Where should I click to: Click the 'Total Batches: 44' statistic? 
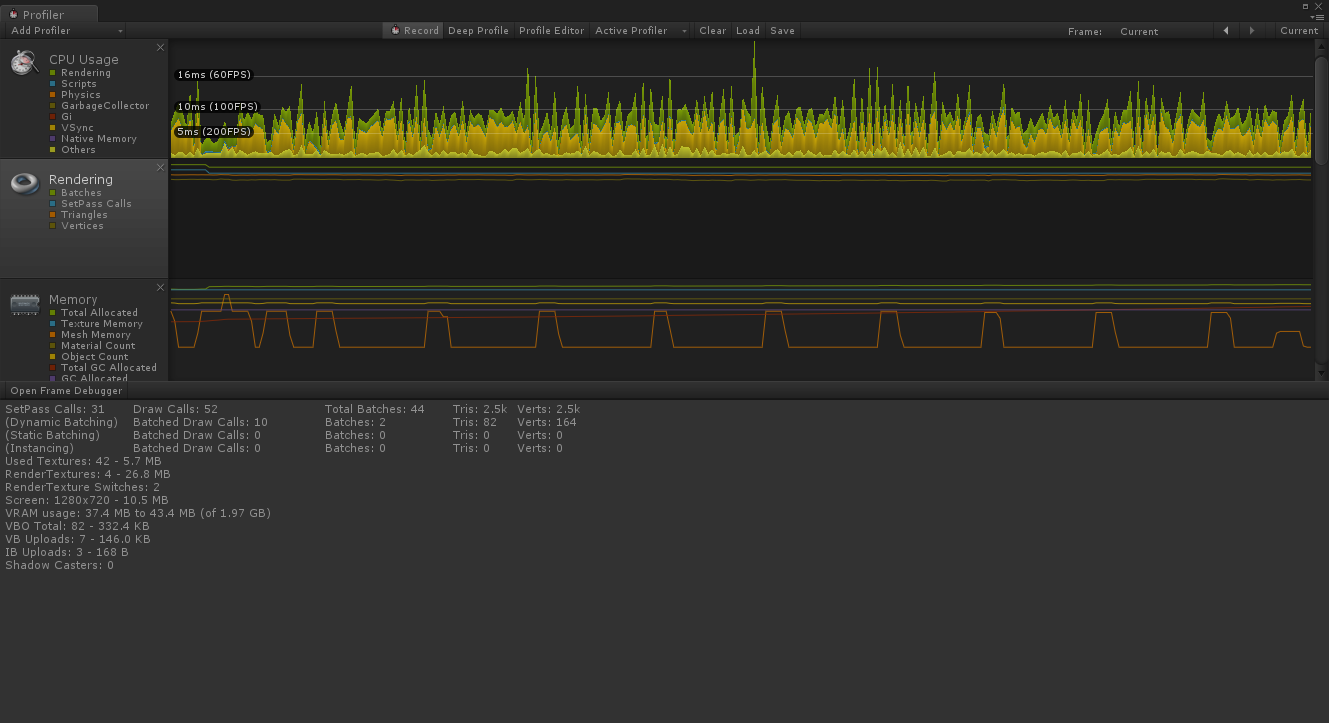pos(375,409)
